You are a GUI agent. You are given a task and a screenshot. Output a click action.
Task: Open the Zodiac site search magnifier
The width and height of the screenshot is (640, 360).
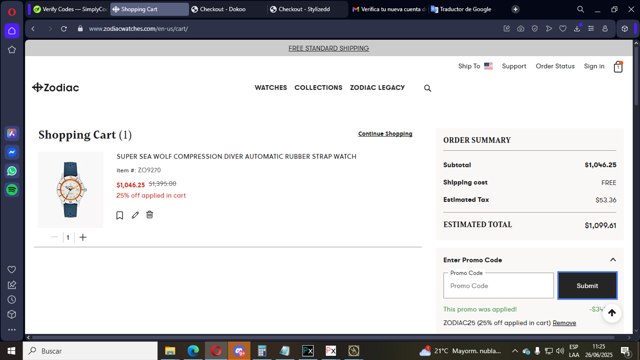(427, 88)
